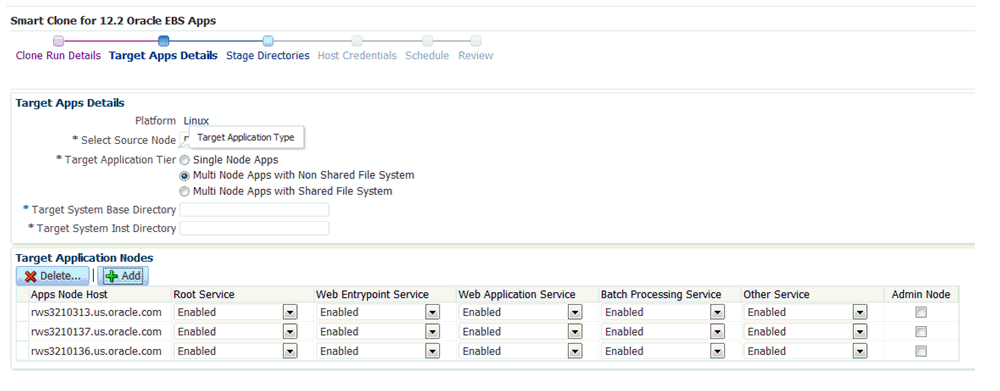Click Admin Node column header
The width and height of the screenshot is (1000, 391).
point(921,295)
